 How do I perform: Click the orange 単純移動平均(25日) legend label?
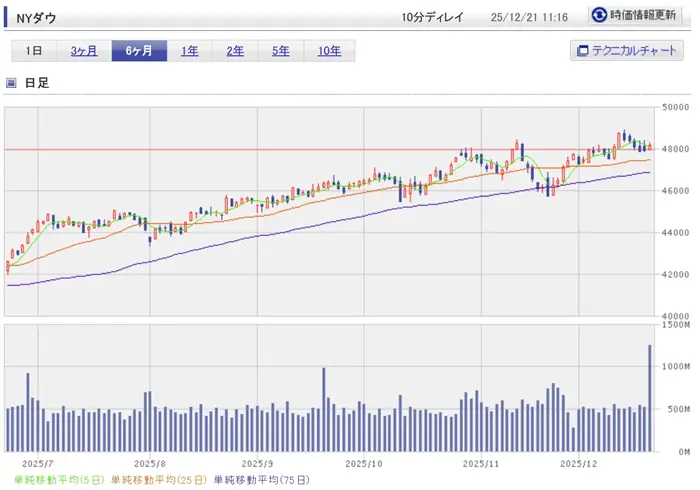159,479
